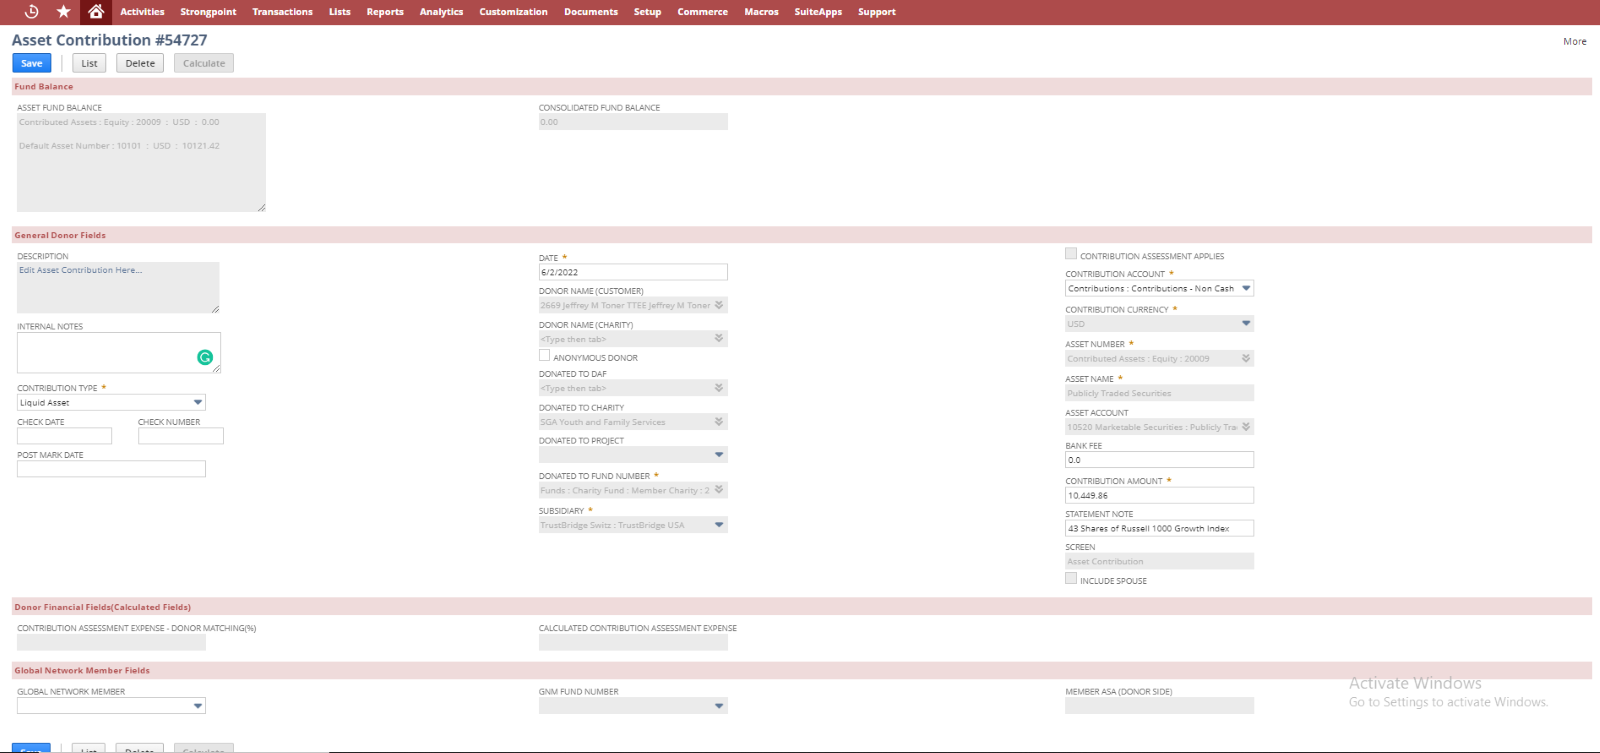Check the Anonymous Donor checkbox
1600x753 pixels.
tap(545, 356)
